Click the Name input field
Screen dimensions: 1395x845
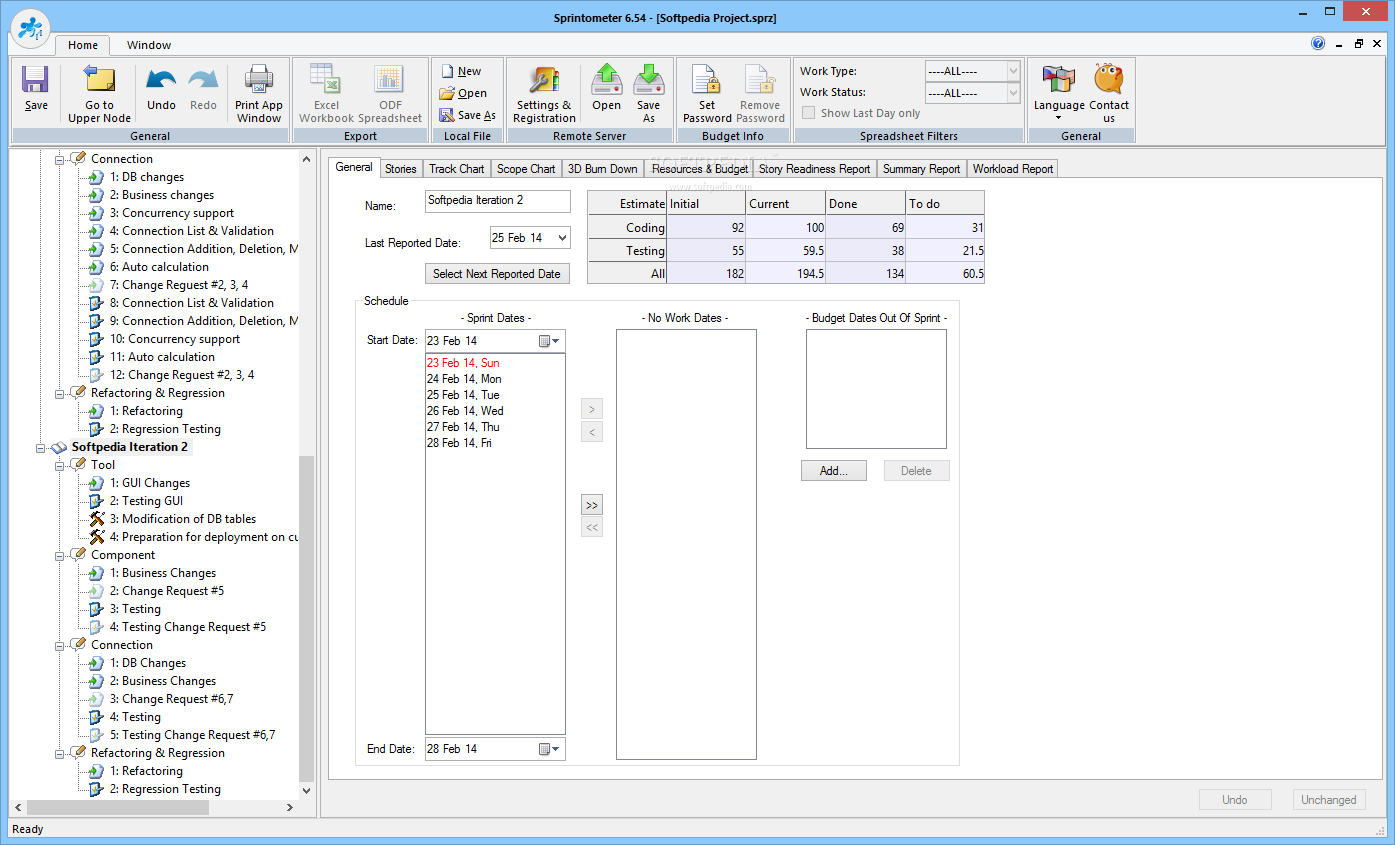point(497,201)
